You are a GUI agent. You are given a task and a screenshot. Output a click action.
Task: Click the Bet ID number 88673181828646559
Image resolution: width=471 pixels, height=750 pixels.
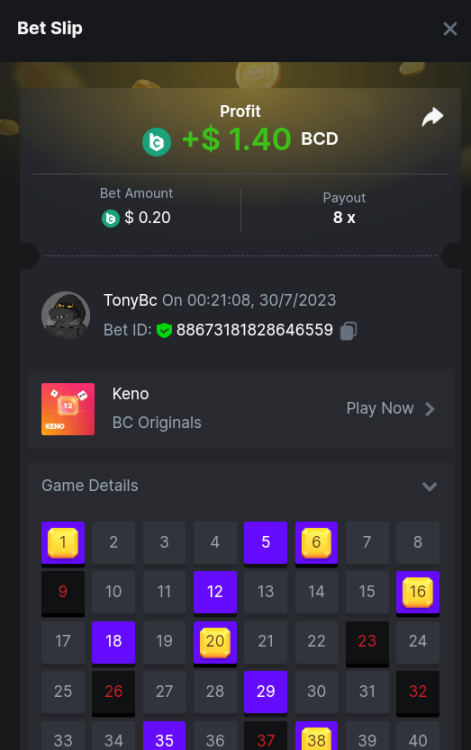click(254, 330)
